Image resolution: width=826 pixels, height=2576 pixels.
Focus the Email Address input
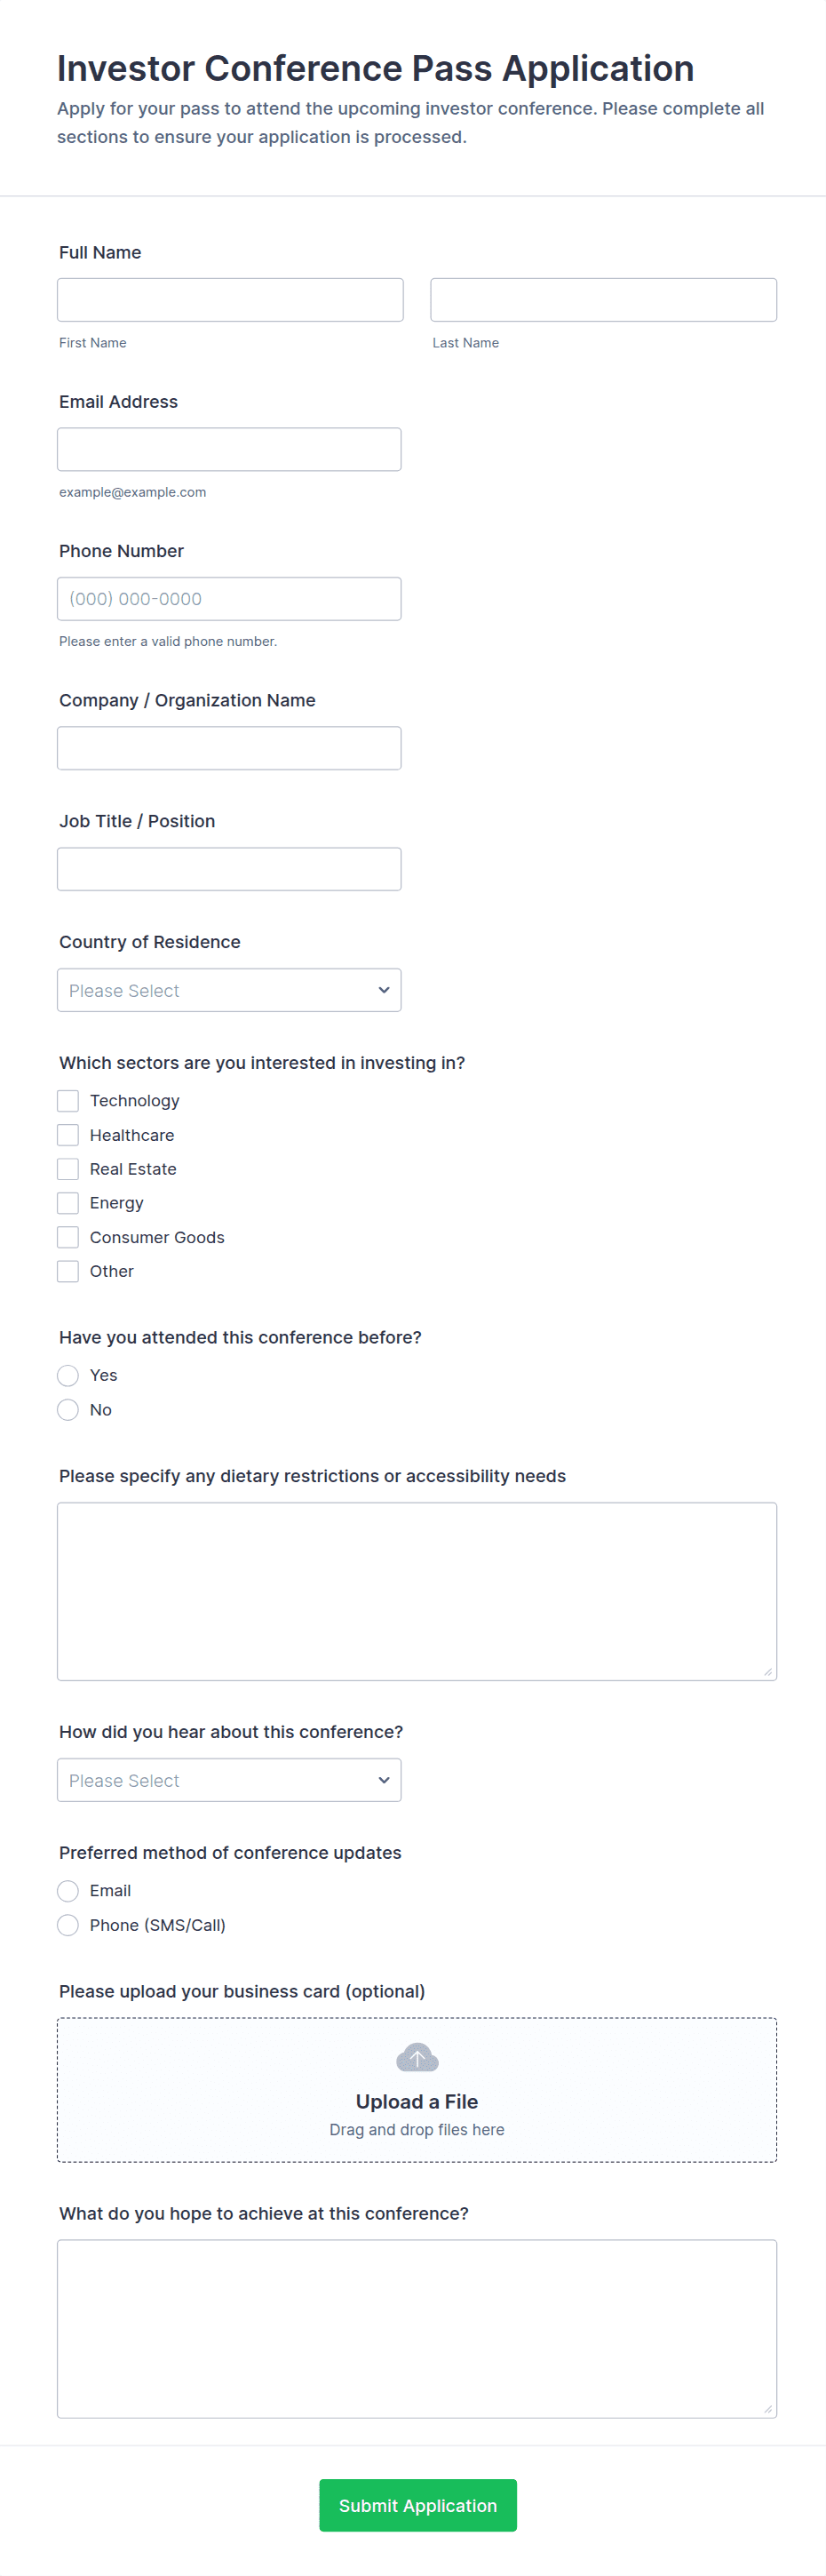pyautogui.click(x=229, y=450)
